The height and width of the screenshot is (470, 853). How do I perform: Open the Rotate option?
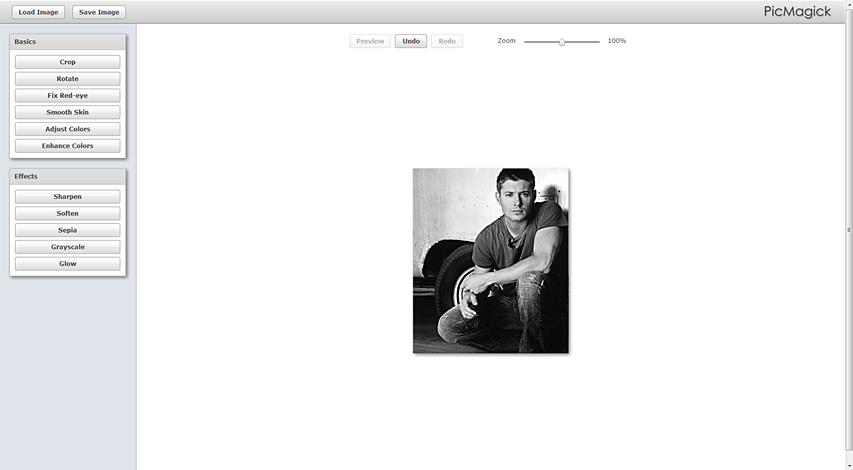point(67,79)
